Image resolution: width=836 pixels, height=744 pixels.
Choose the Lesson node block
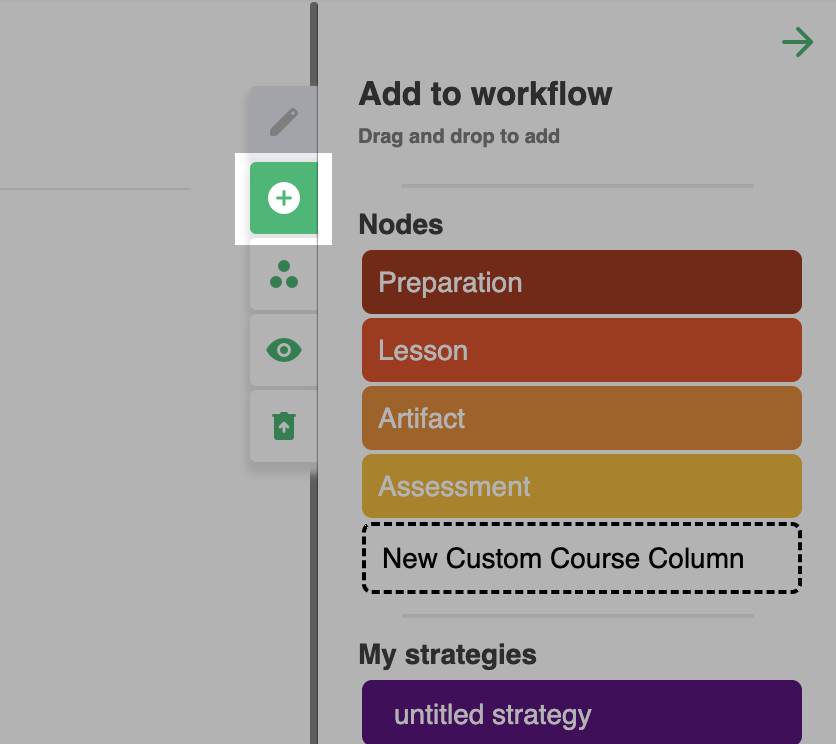click(x=581, y=350)
